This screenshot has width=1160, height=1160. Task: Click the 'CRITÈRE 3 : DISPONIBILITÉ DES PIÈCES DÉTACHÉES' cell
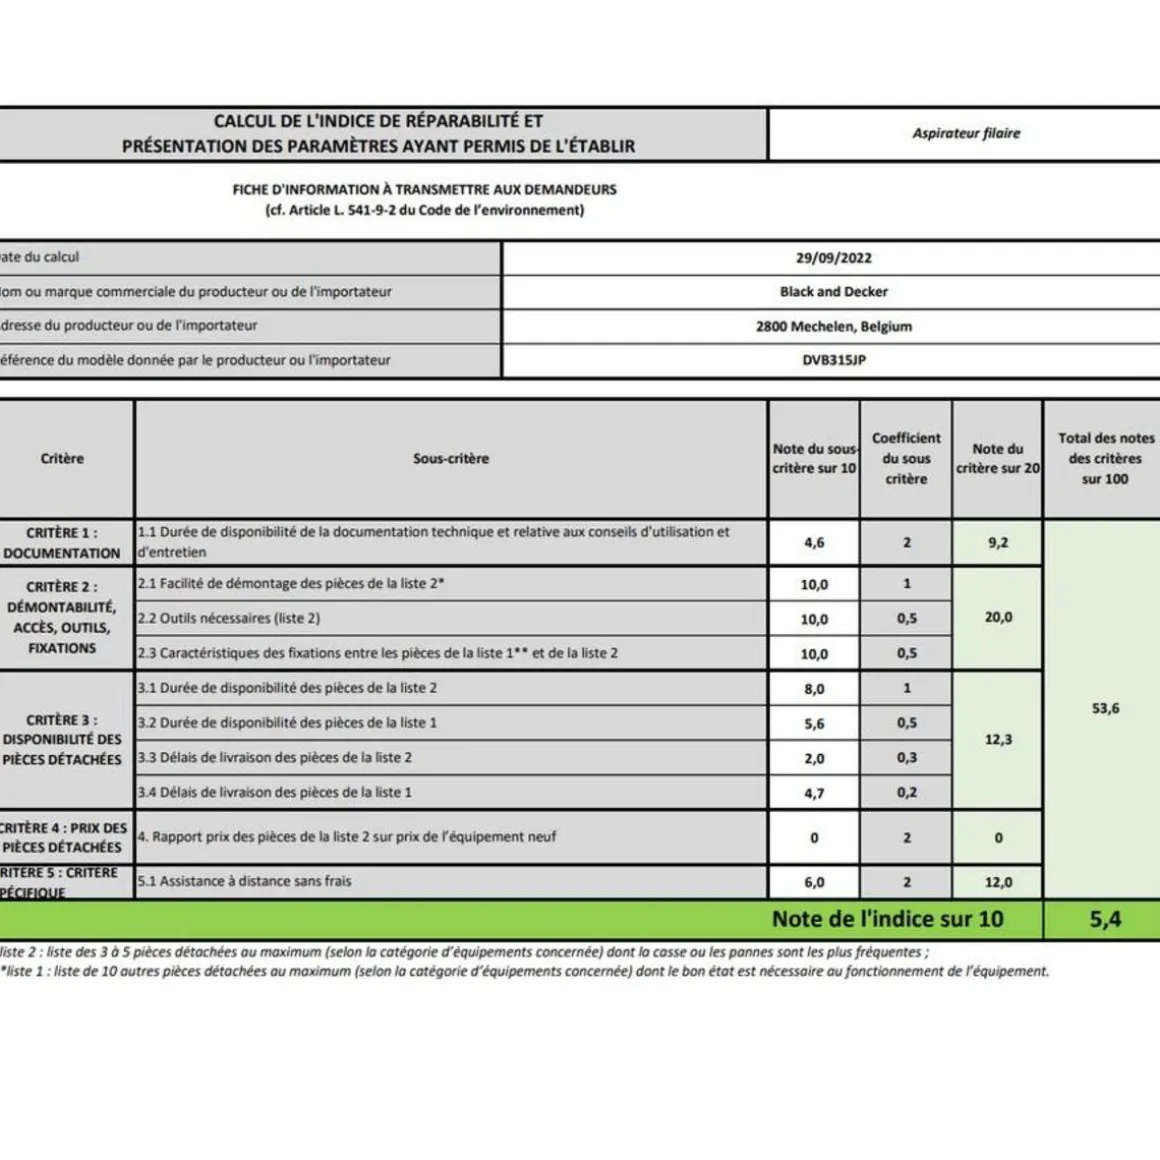pyautogui.click(x=62, y=740)
